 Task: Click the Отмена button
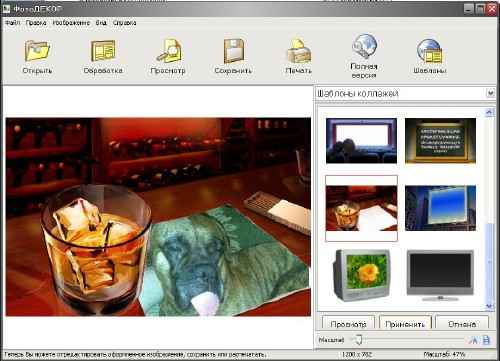[x=462, y=324]
